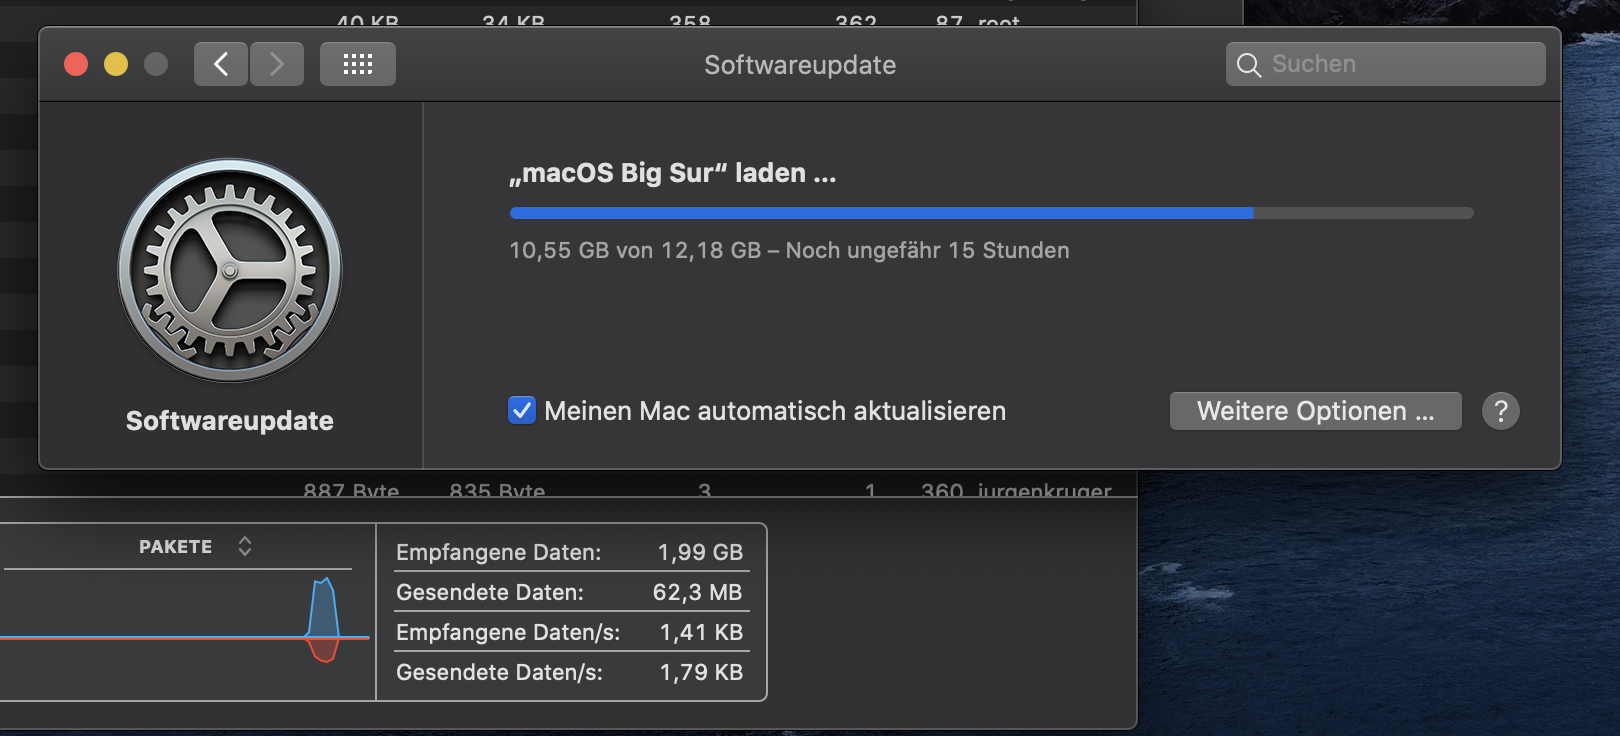The width and height of the screenshot is (1620, 736).
Task: Select the jurgenkruger process row
Action: click(1015, 491)
